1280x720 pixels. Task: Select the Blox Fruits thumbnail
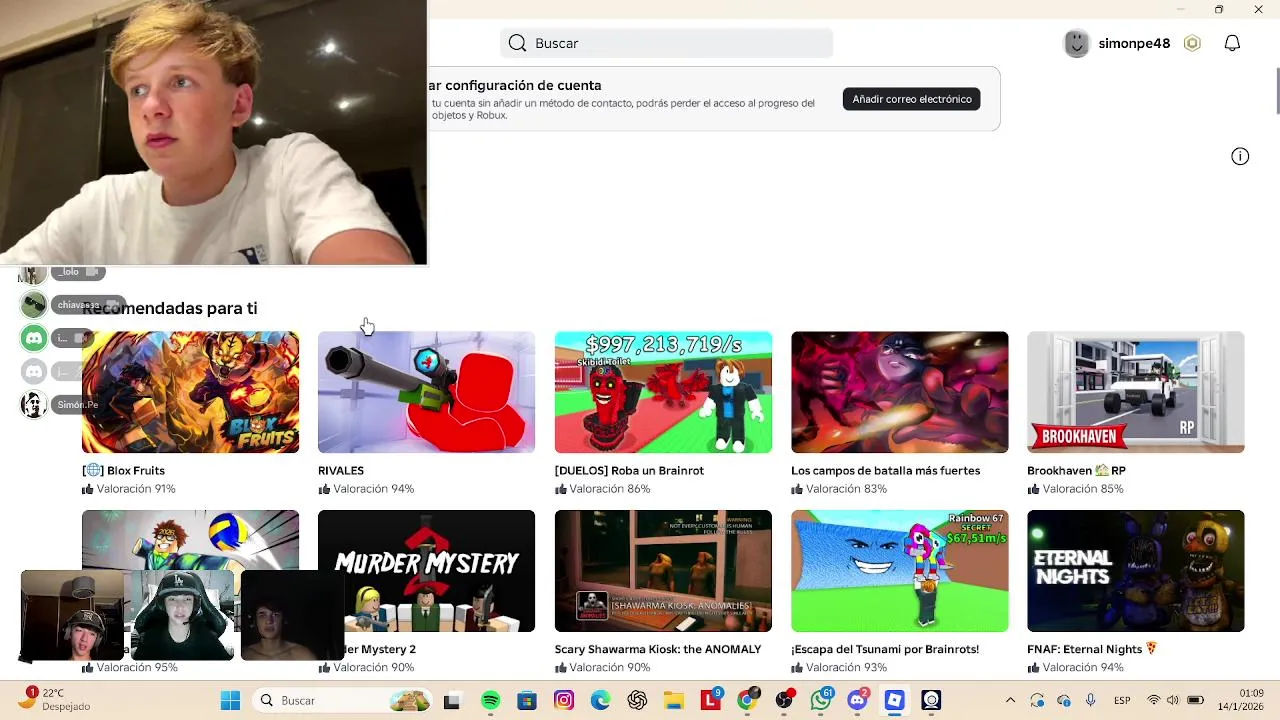pyautogui.click(x=190, y=392)
